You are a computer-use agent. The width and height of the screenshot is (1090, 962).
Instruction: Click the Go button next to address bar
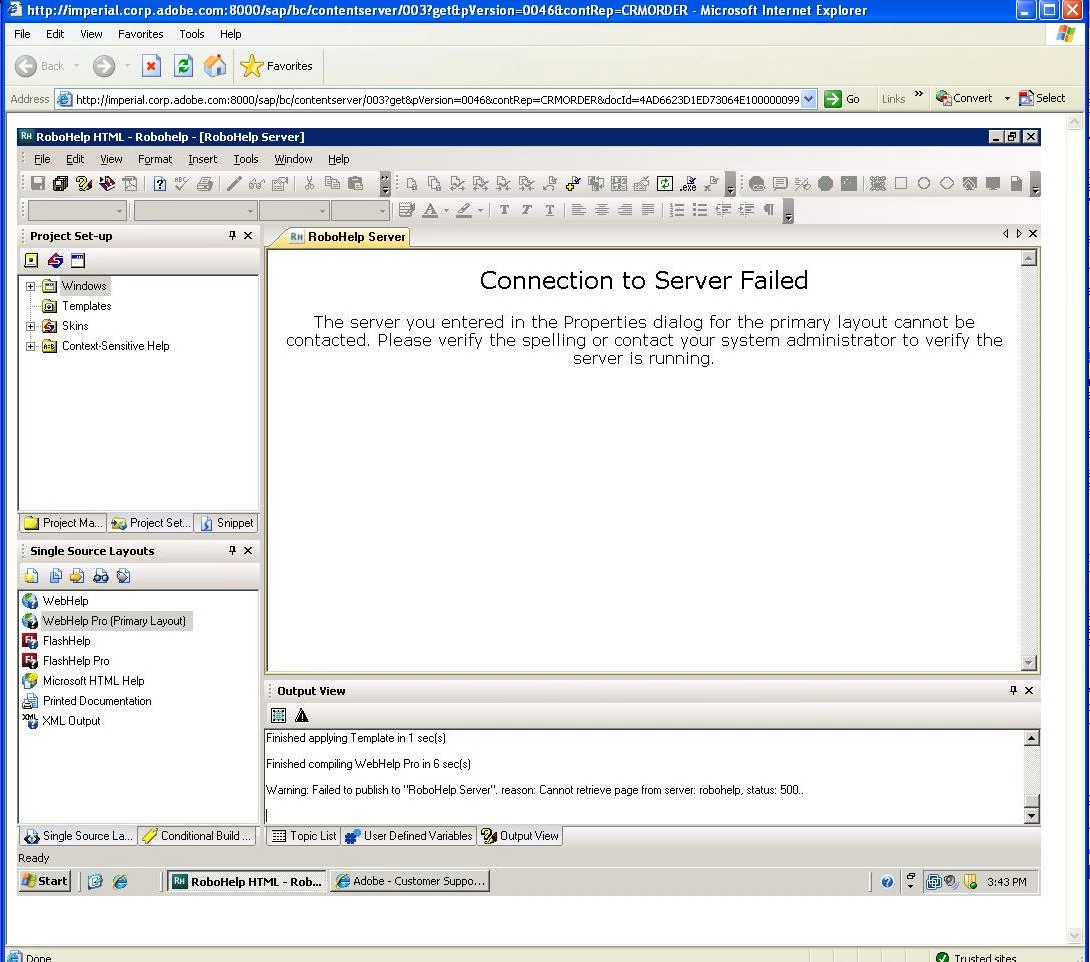coord(843,99)
